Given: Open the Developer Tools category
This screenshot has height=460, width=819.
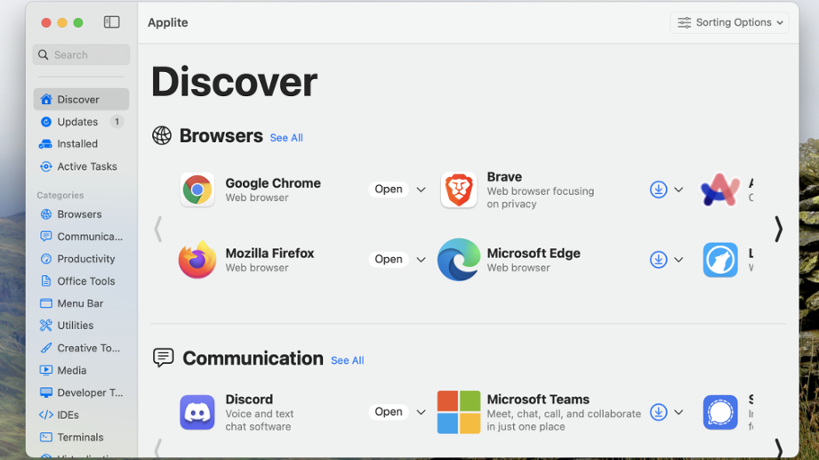Looking at the screenshot, I should (x=89, y=393).
